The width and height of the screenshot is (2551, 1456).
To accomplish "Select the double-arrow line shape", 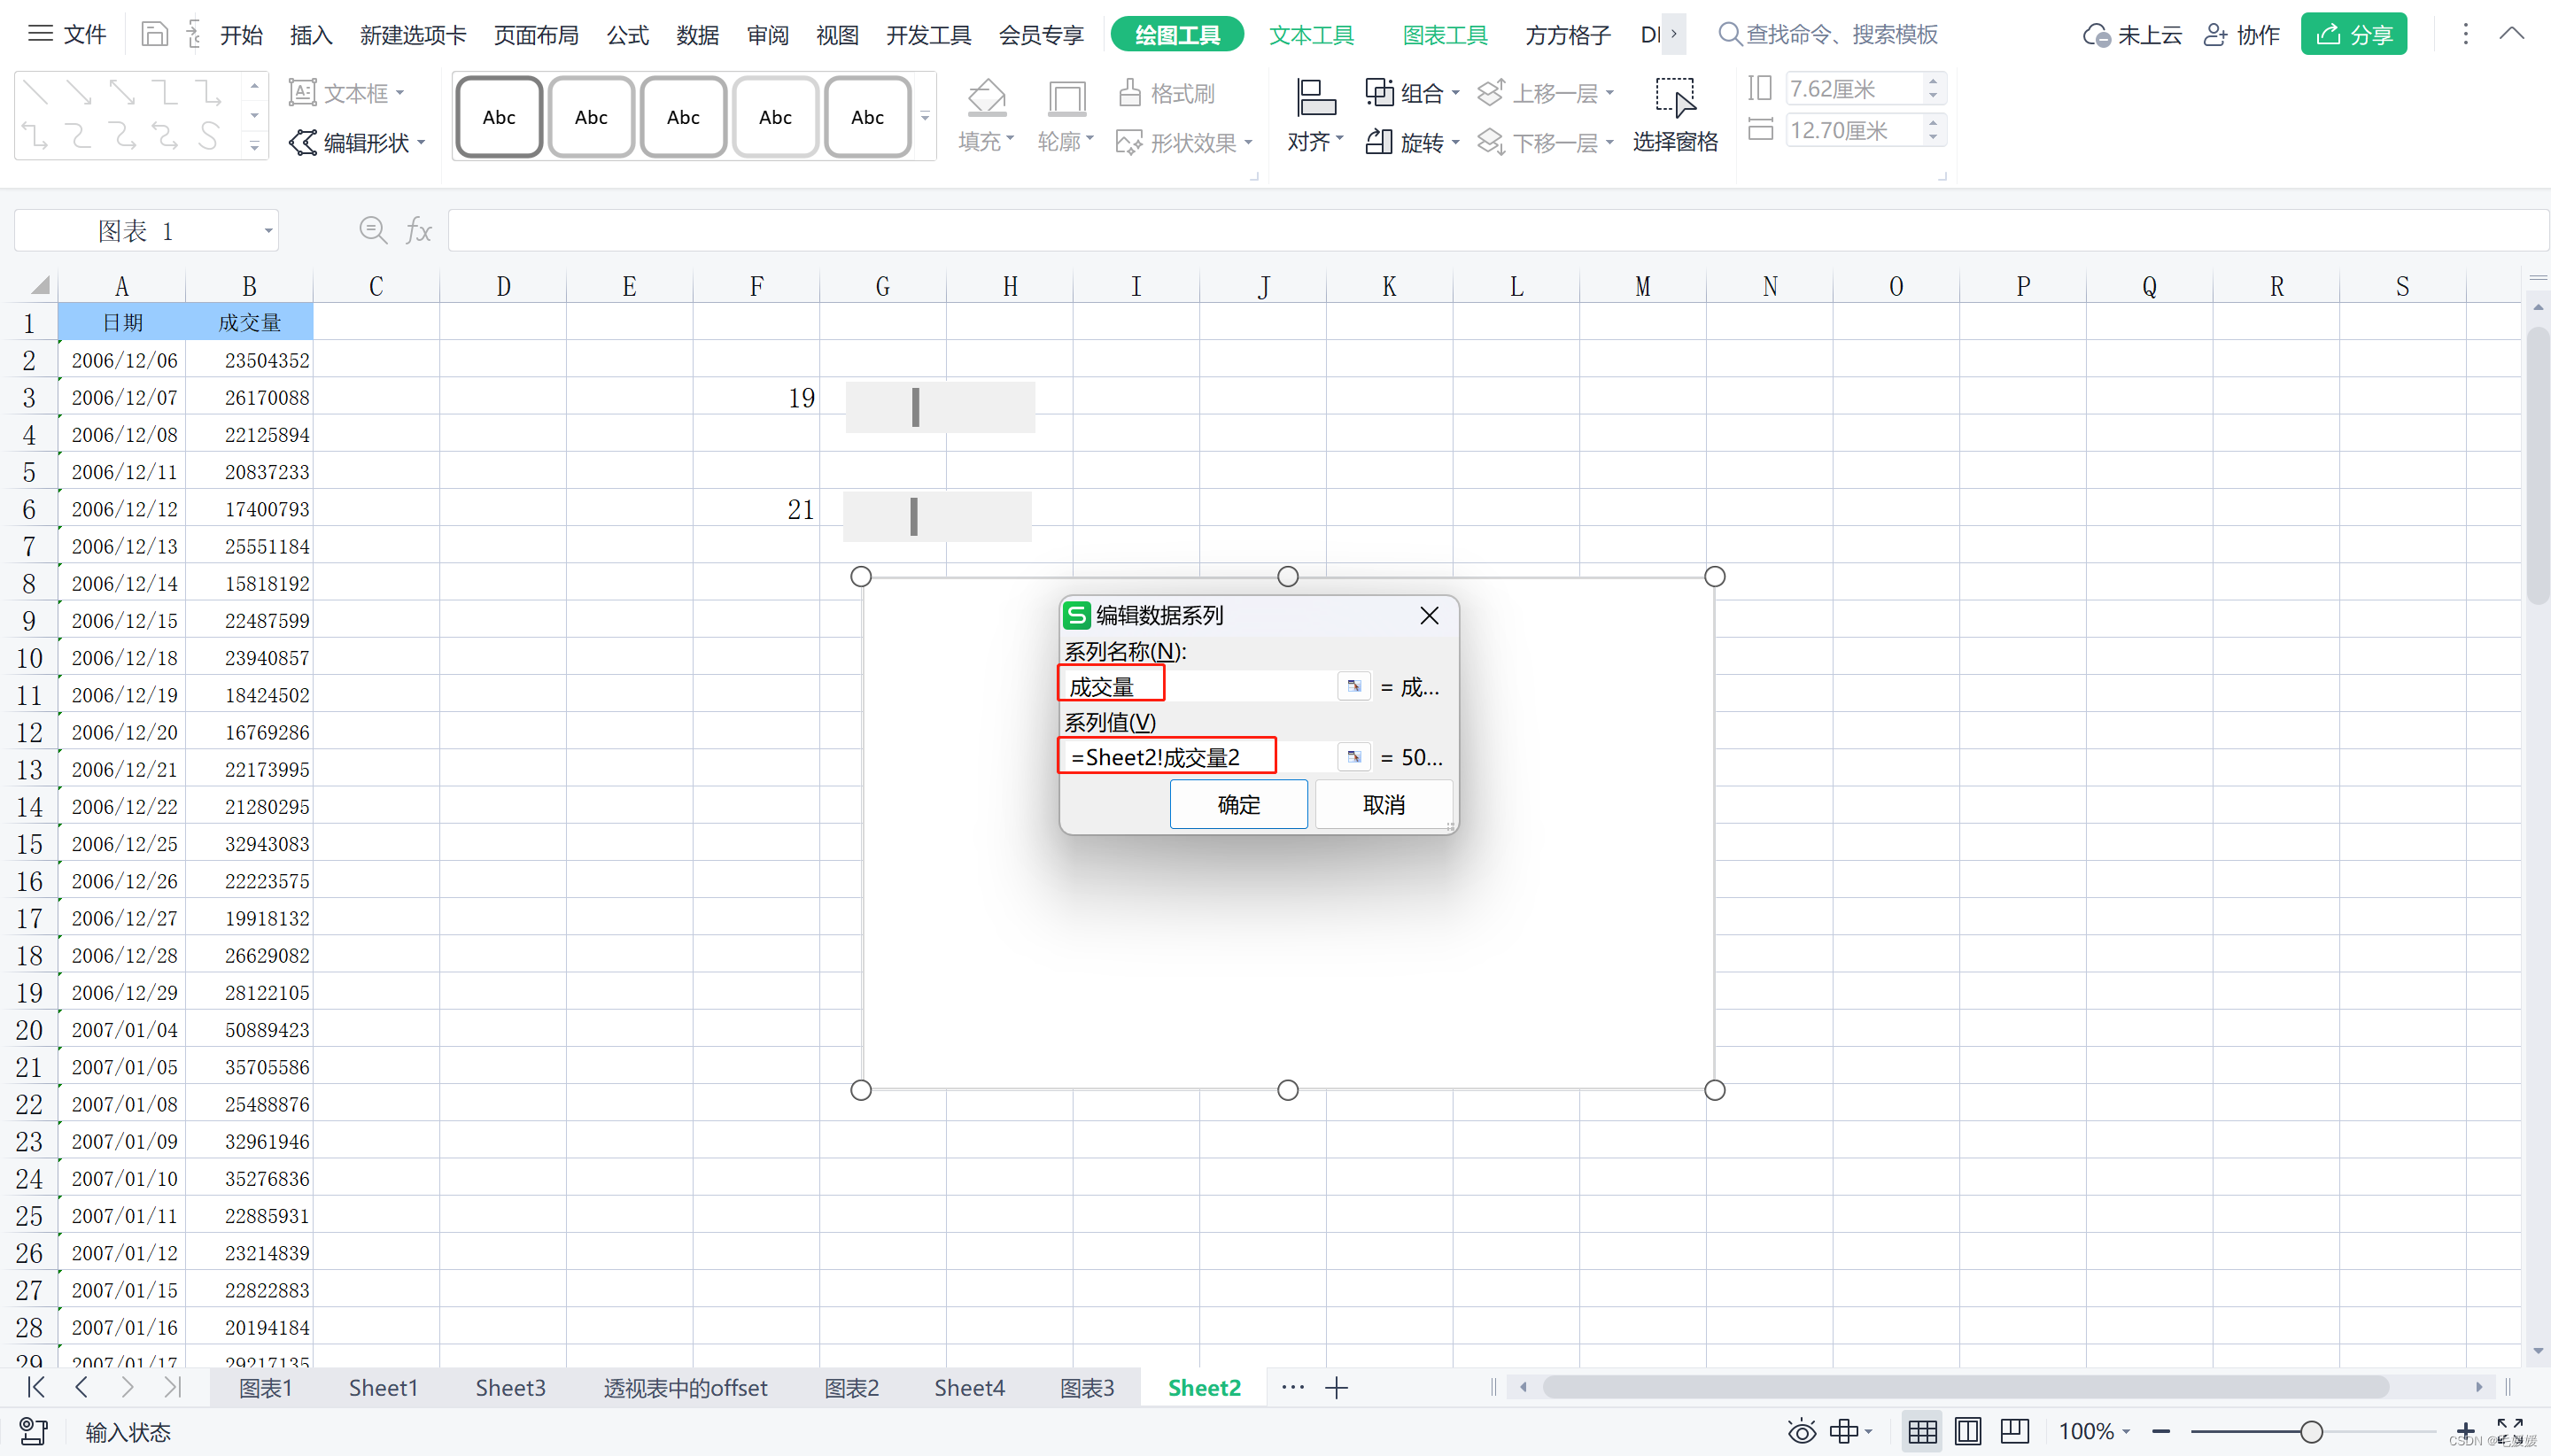I will [x=122, y=93].
